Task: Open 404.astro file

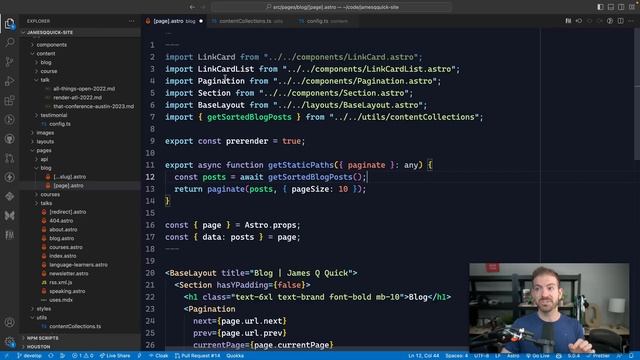Action: tap(80, 221)
